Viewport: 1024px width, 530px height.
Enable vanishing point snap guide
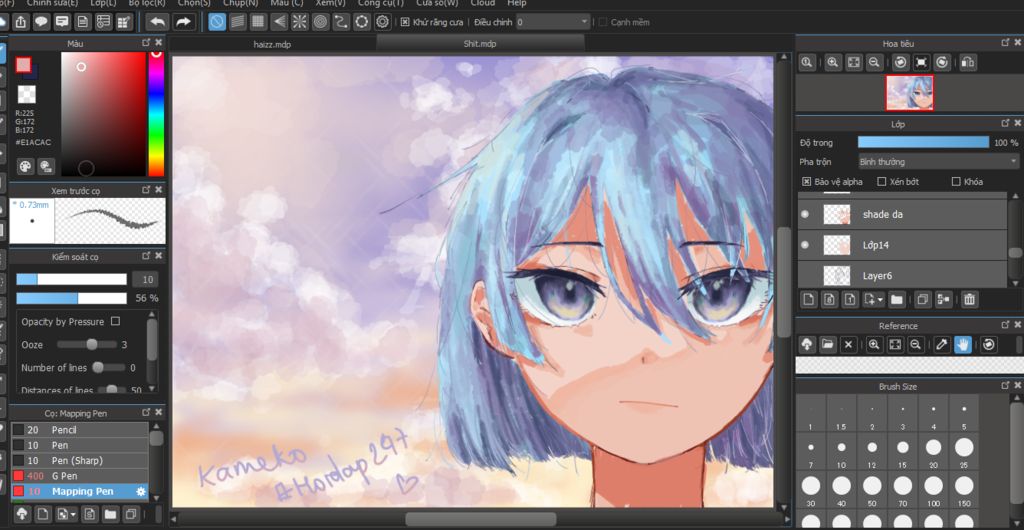point(279,22)
